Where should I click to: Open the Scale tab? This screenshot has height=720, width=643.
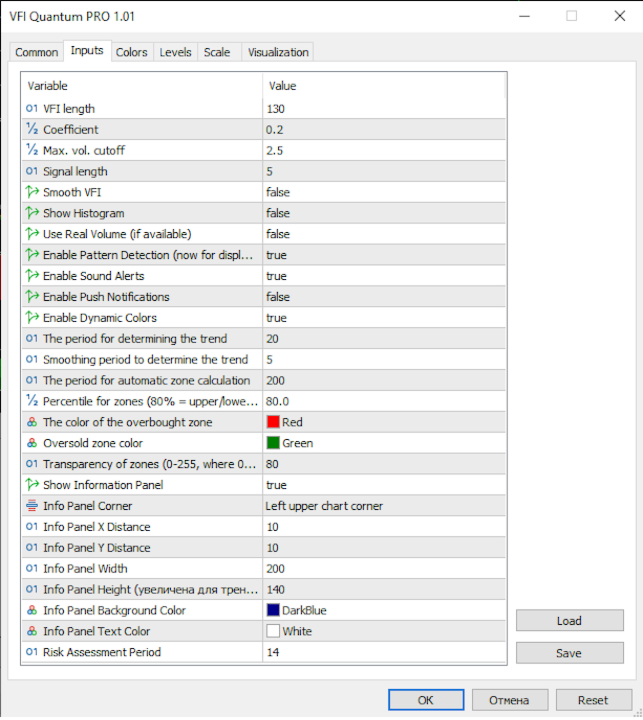217,52
